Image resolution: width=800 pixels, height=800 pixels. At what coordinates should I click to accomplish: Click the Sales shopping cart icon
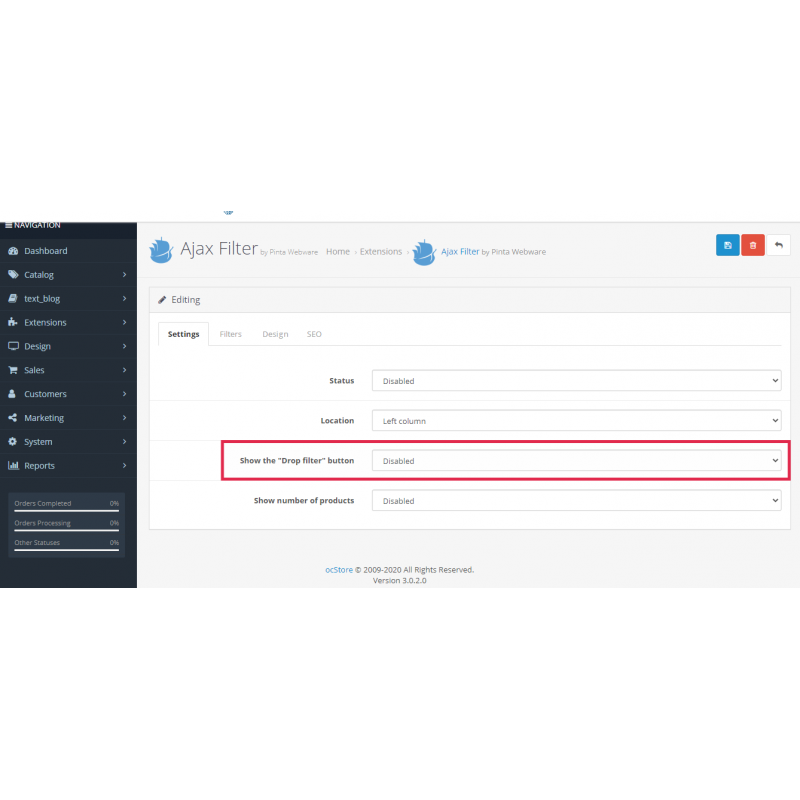tap(13, 370)
